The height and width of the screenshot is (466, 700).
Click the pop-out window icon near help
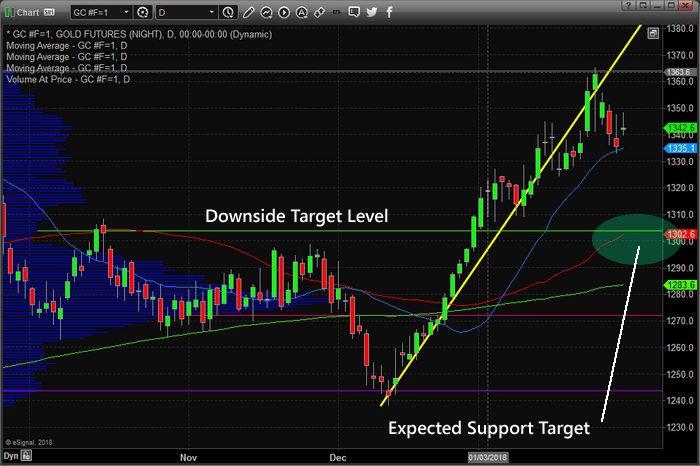[x=643, y=5]
